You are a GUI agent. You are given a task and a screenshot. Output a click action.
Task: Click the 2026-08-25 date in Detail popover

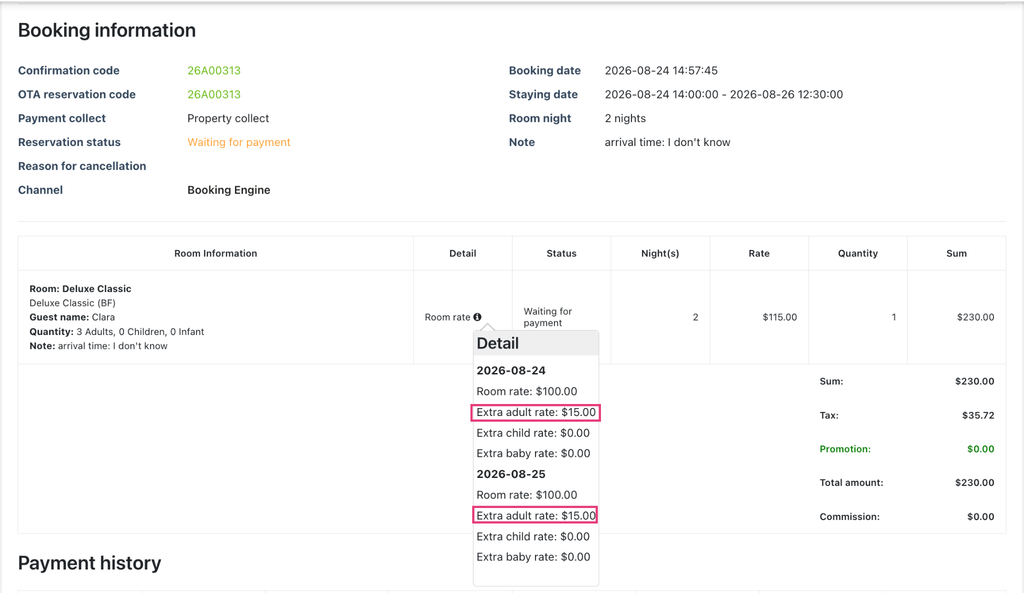click(x=511, y=474)
